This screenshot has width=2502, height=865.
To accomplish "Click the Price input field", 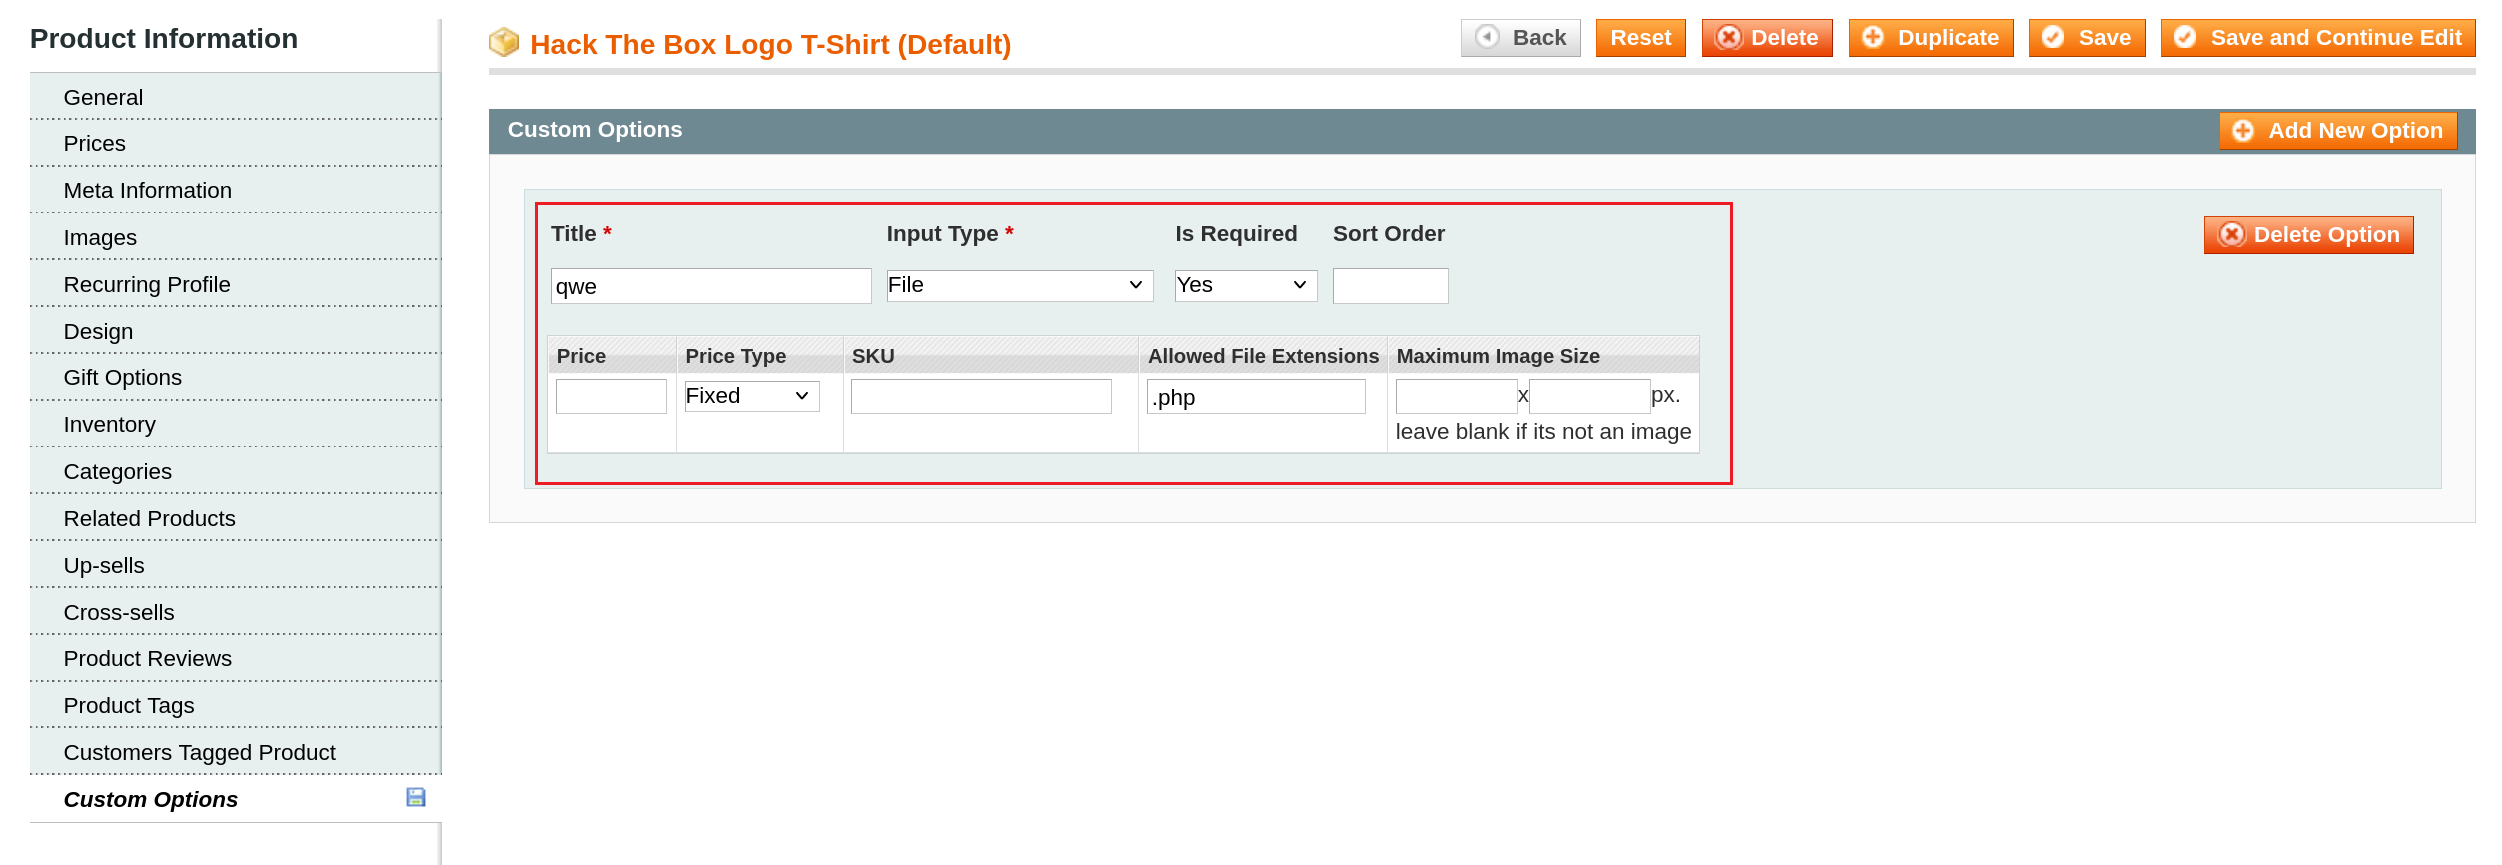I will 611,396.
